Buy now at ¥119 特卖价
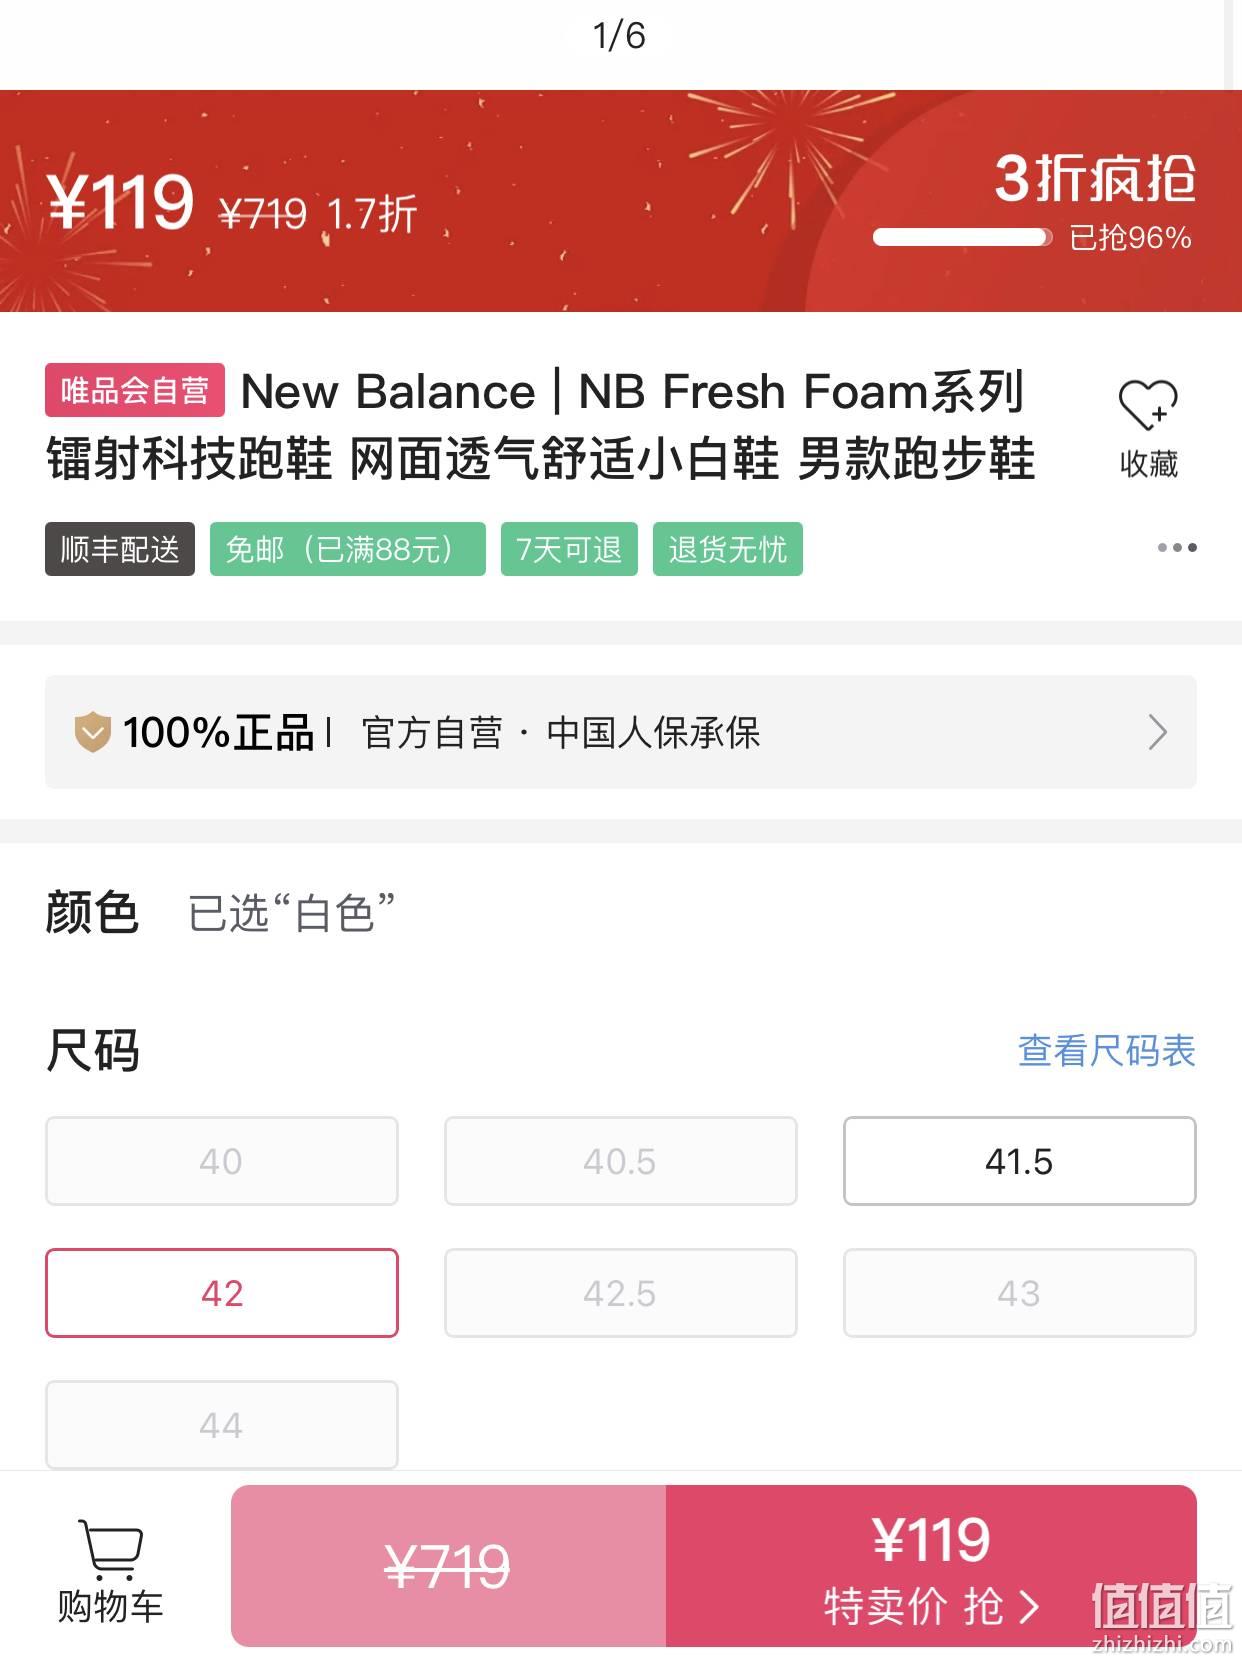The height and width of the screenshot is (1662, 1242). click(931, 1566)
